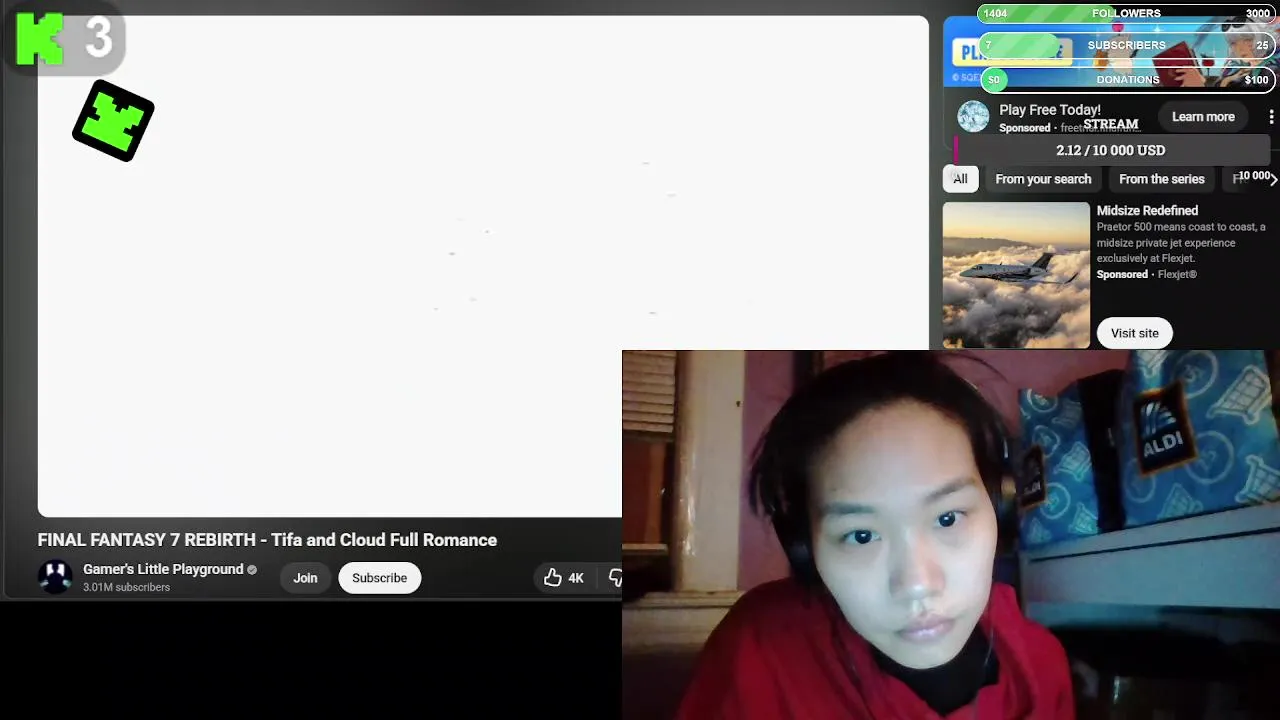Click the Learn more ad button
This screenshot has width=1280, height=720.
click(x=1203, y=117)
